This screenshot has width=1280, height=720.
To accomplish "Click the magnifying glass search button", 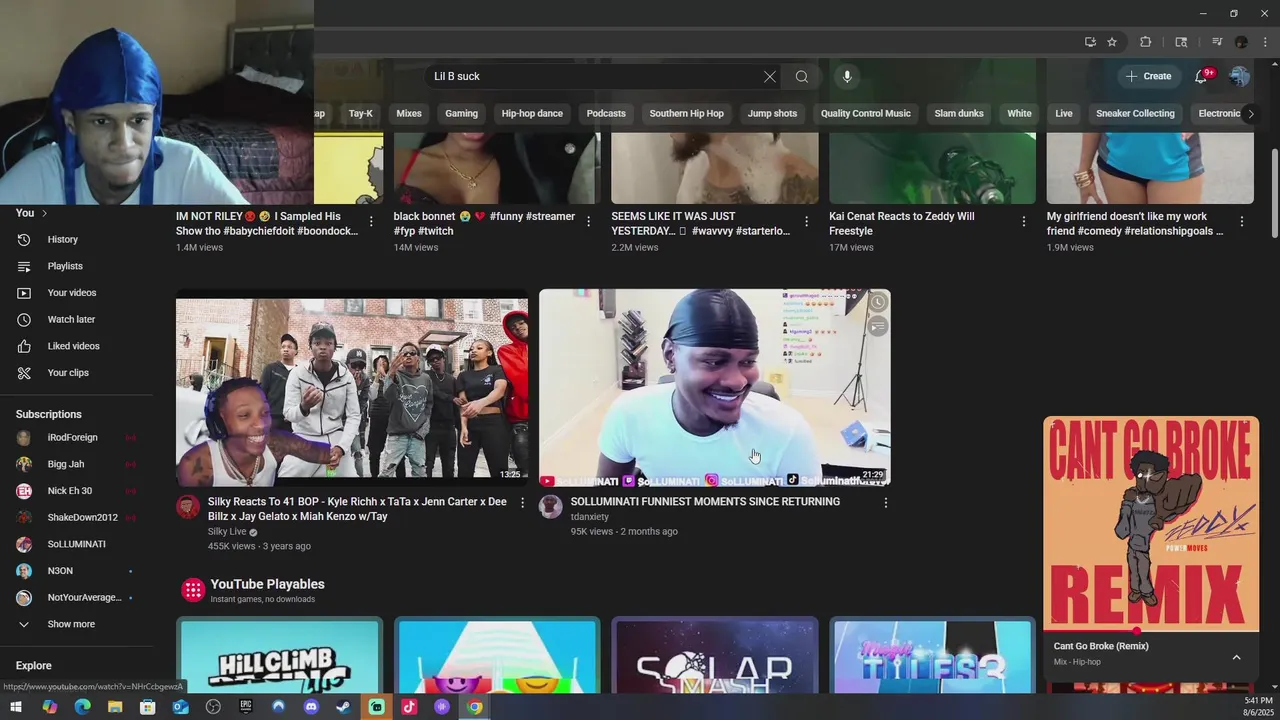I will tap(802, 76).
